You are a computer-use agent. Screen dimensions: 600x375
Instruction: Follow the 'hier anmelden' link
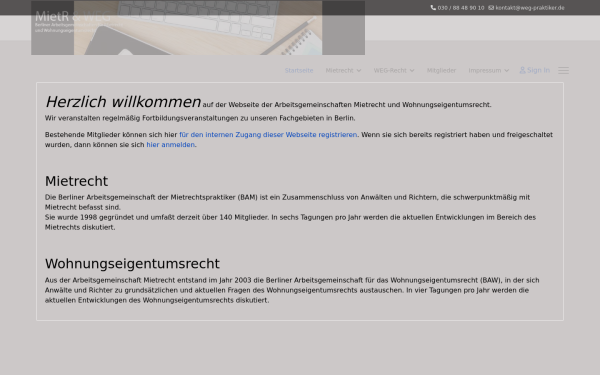tap(171, 145)
